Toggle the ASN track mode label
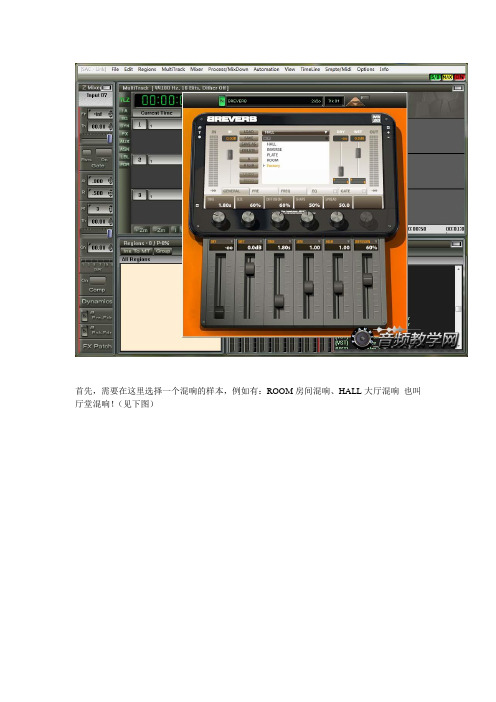 [x=124, y=149]
